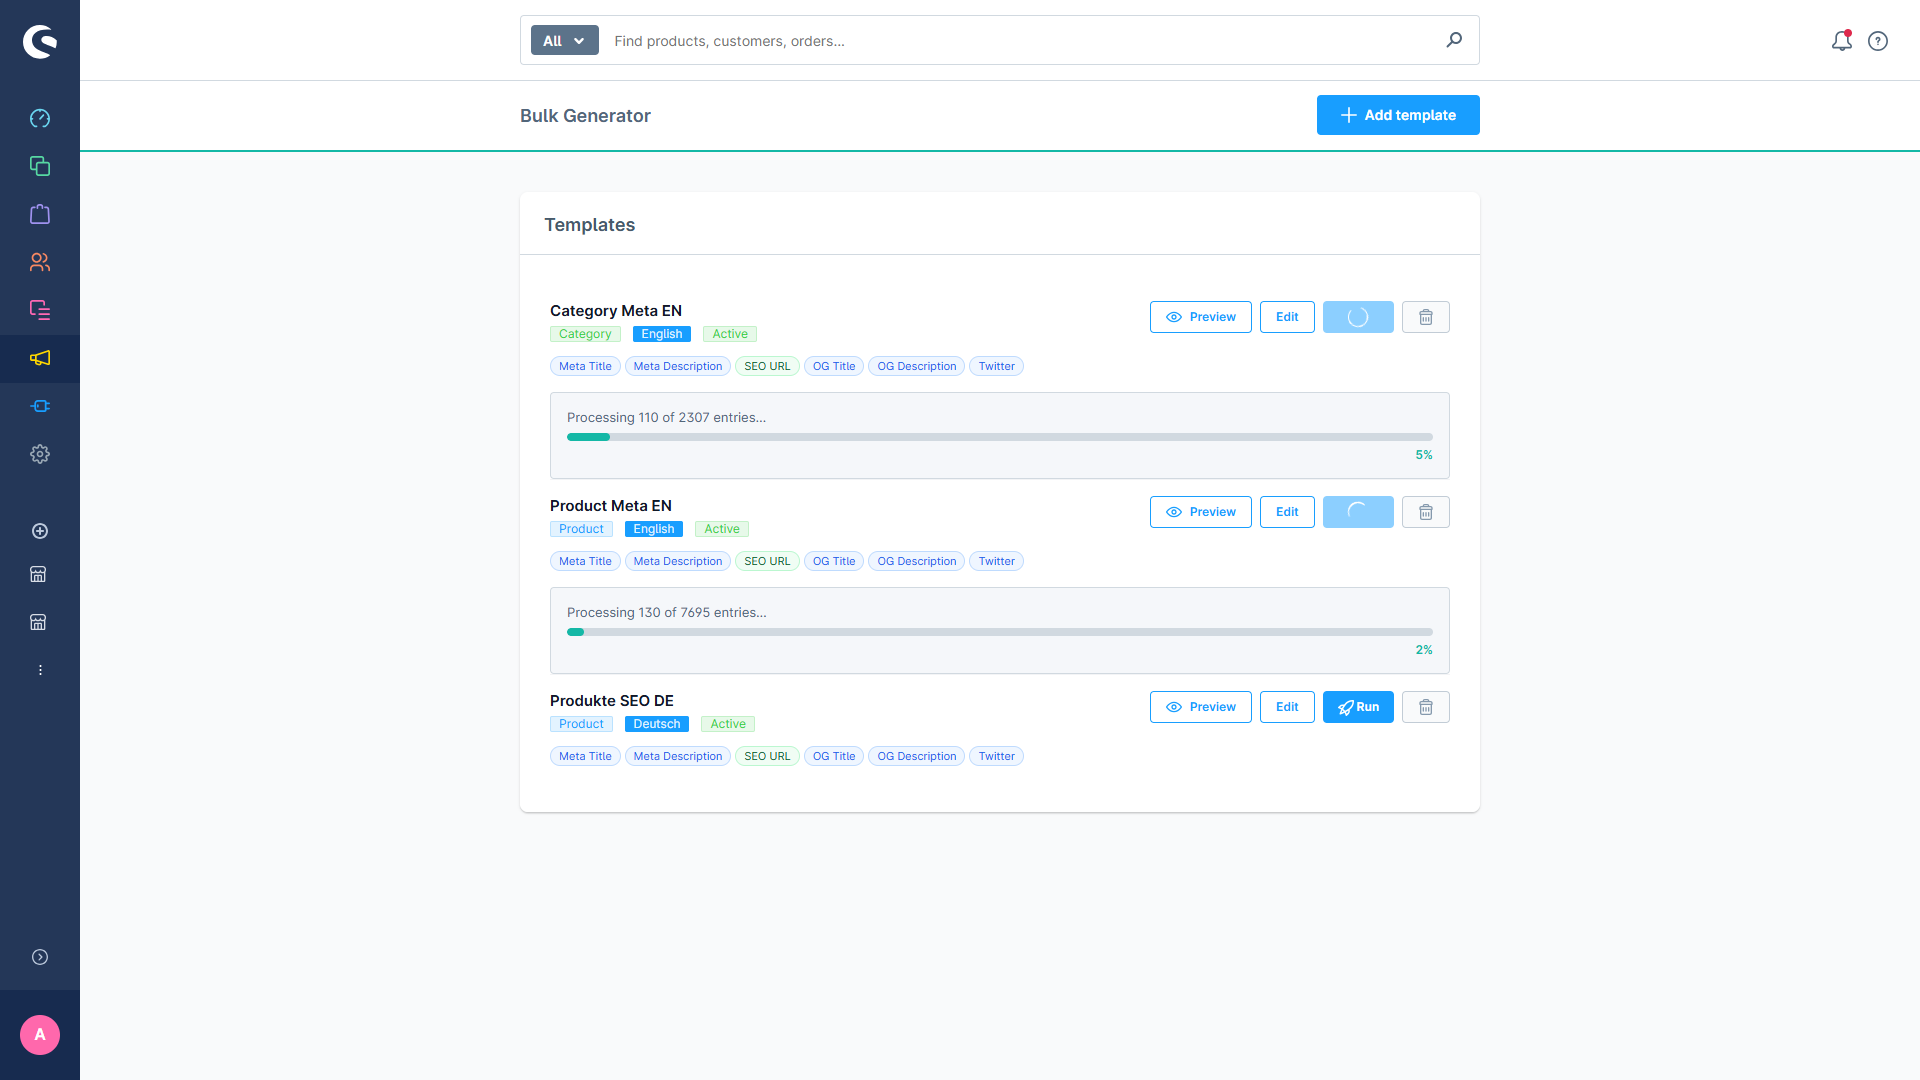1920x1080 pixels.
Task: Expand the All search filter dropdown
Action: click(564, 40)
